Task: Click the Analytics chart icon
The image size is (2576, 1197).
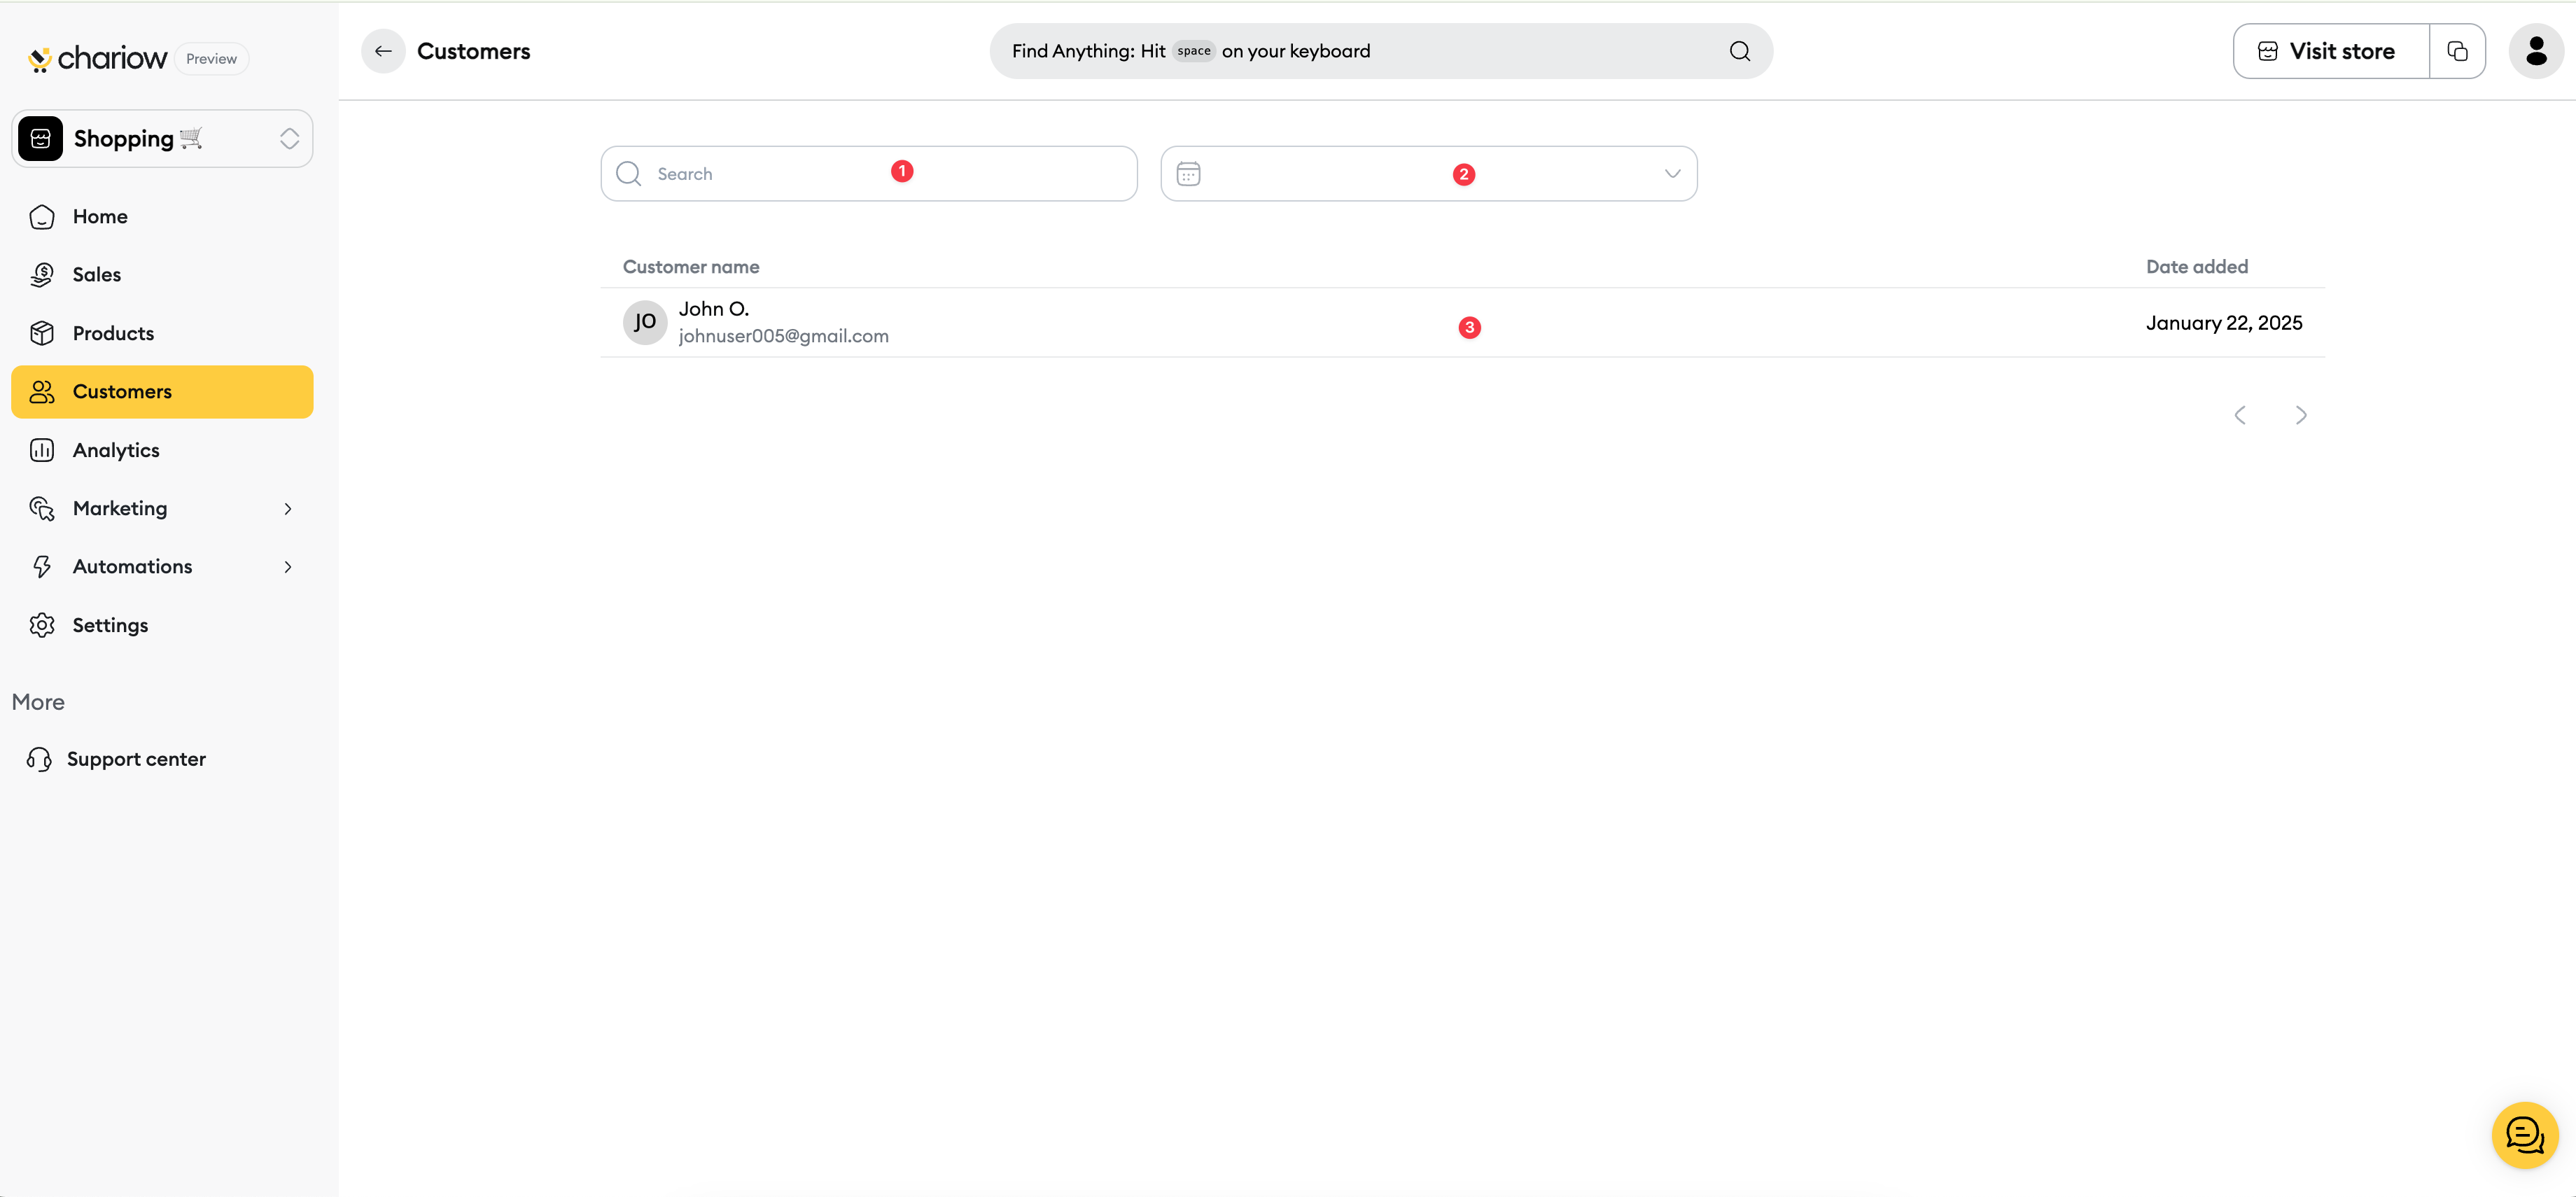Action: (42, 450)
